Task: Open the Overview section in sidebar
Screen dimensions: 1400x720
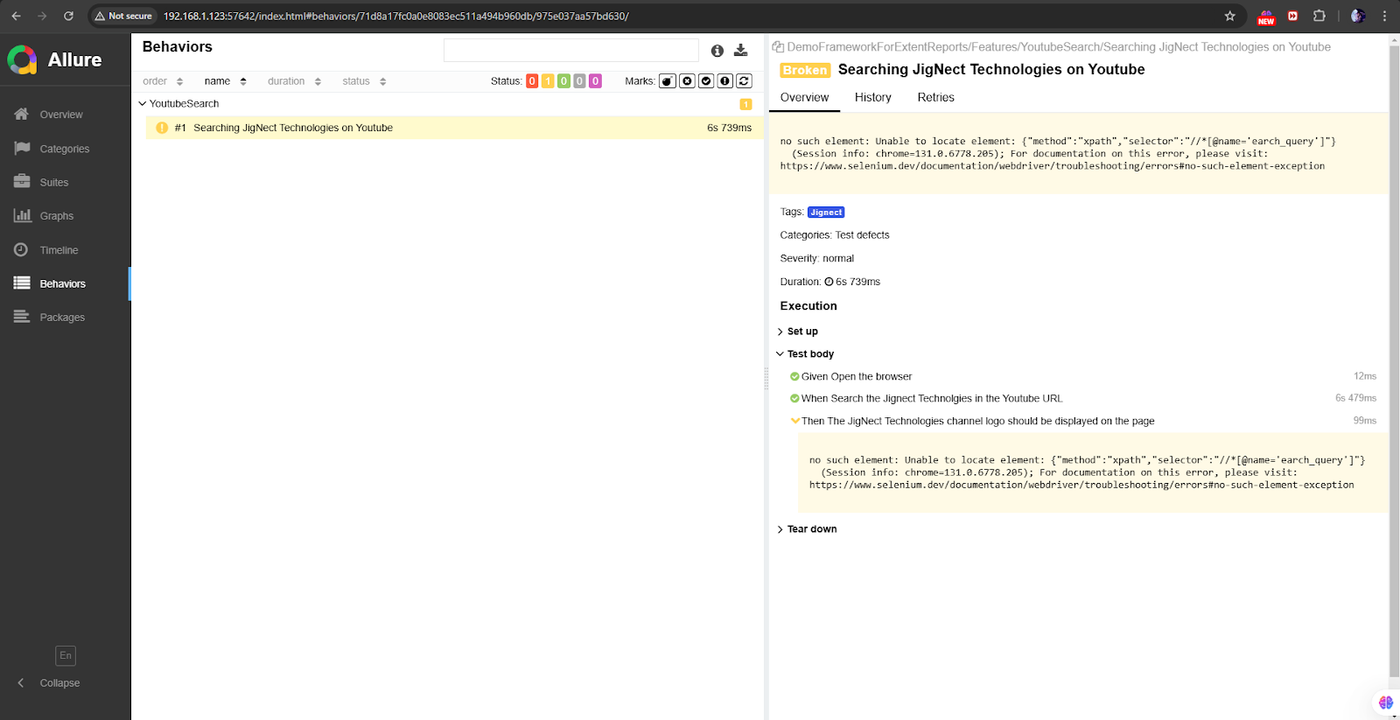Action: click(65, 115)
